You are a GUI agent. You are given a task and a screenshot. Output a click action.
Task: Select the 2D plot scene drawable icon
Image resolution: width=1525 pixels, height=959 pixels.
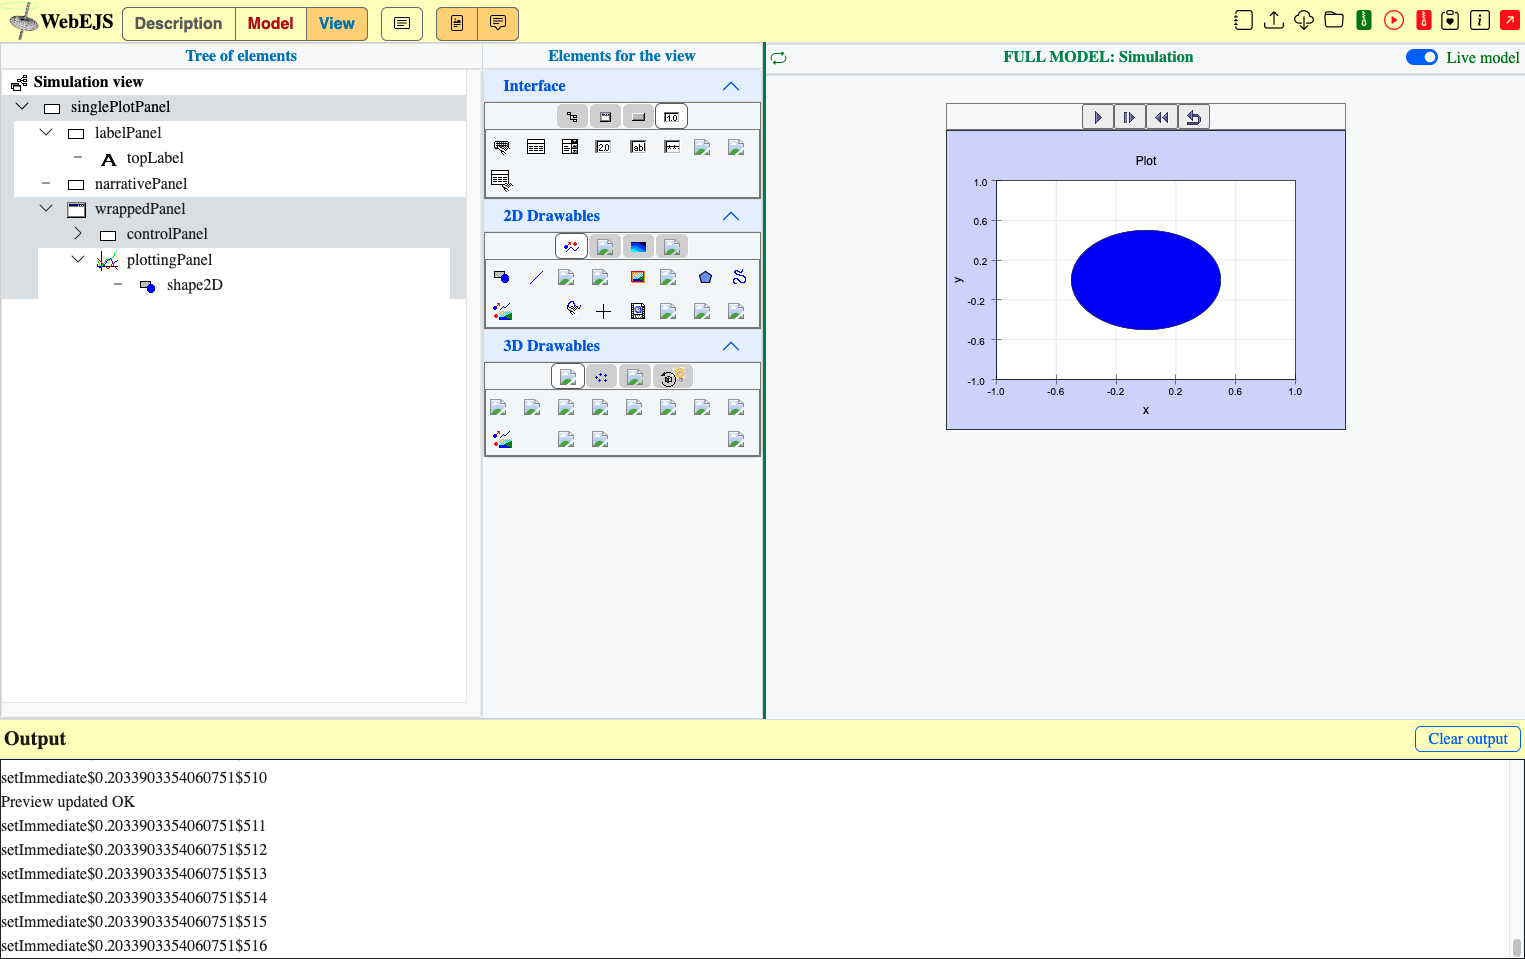pos(502,311)
